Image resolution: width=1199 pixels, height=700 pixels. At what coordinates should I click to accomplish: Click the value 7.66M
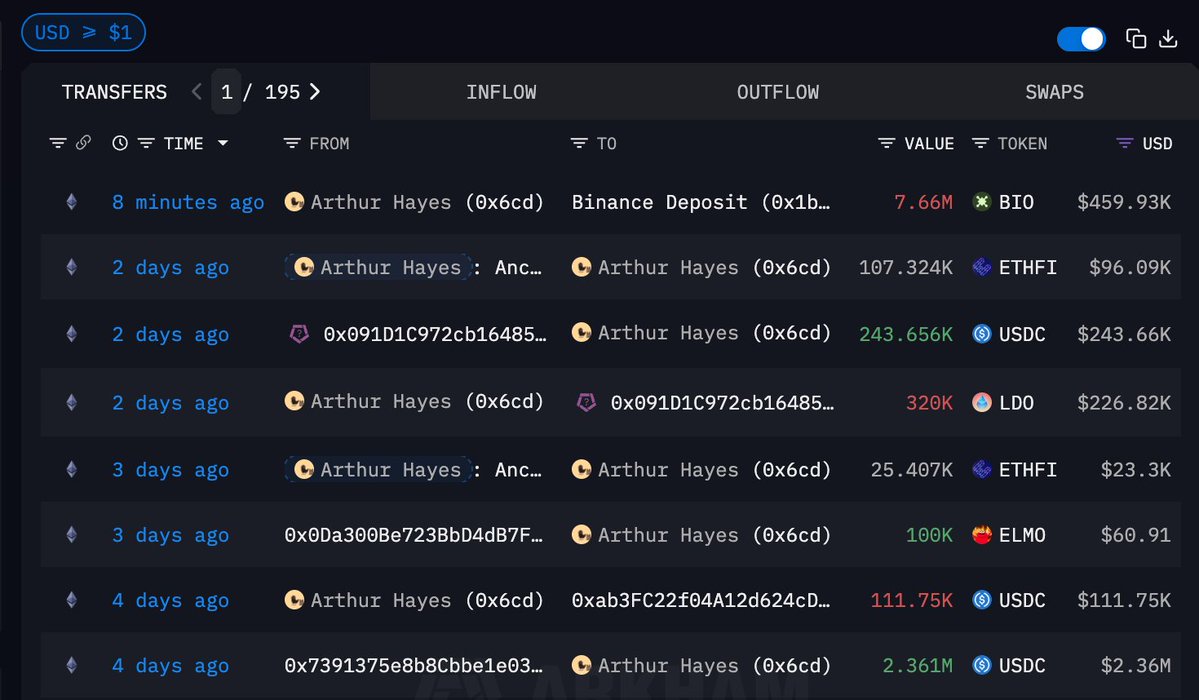click(x=923, y=202)
